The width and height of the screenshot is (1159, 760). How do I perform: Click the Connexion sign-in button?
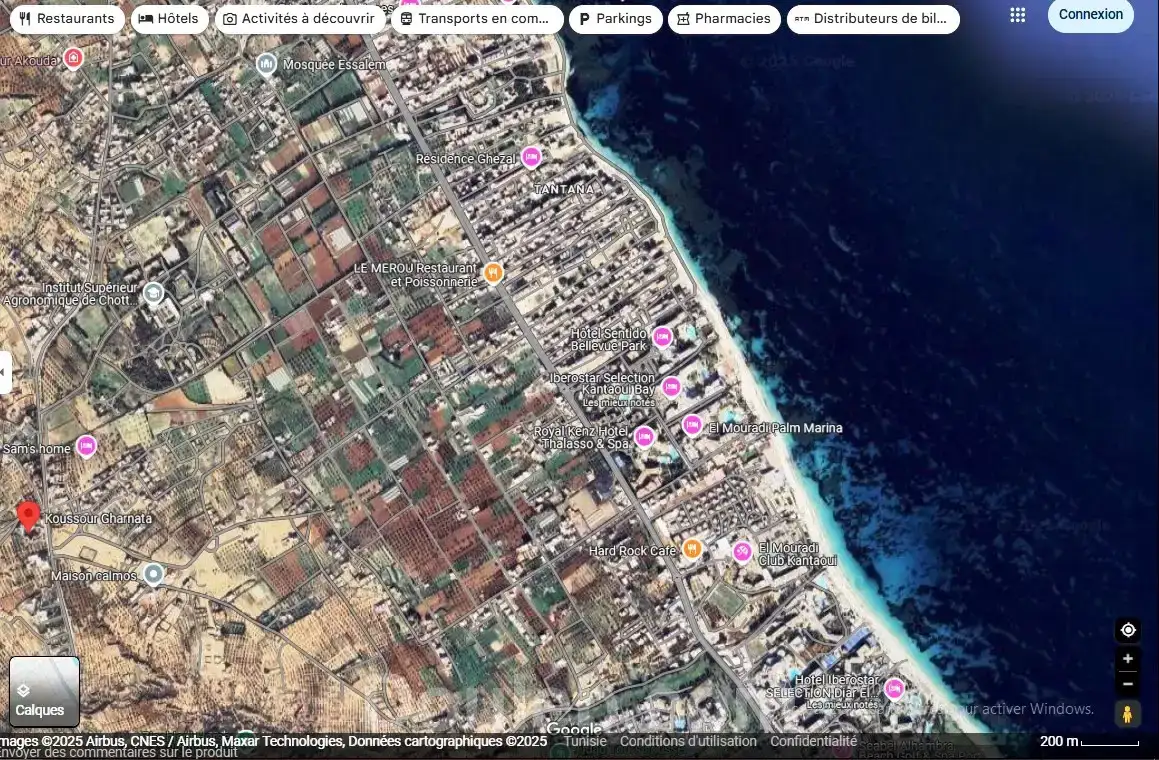pos(1090,15)
